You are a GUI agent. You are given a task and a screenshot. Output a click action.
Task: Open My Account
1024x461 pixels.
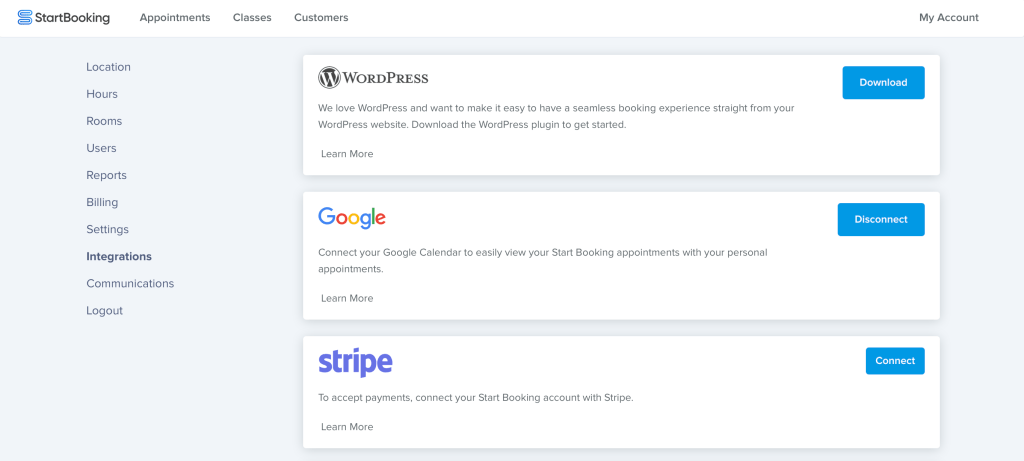tap(948, 18)
